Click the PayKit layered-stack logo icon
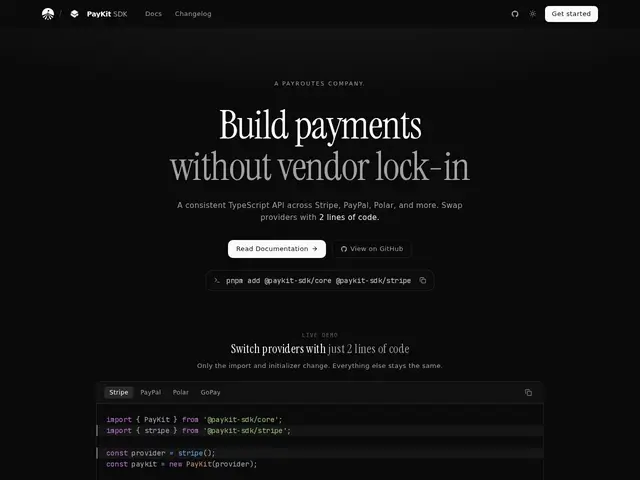The image size is (640, 480). (x=74, y=14)
